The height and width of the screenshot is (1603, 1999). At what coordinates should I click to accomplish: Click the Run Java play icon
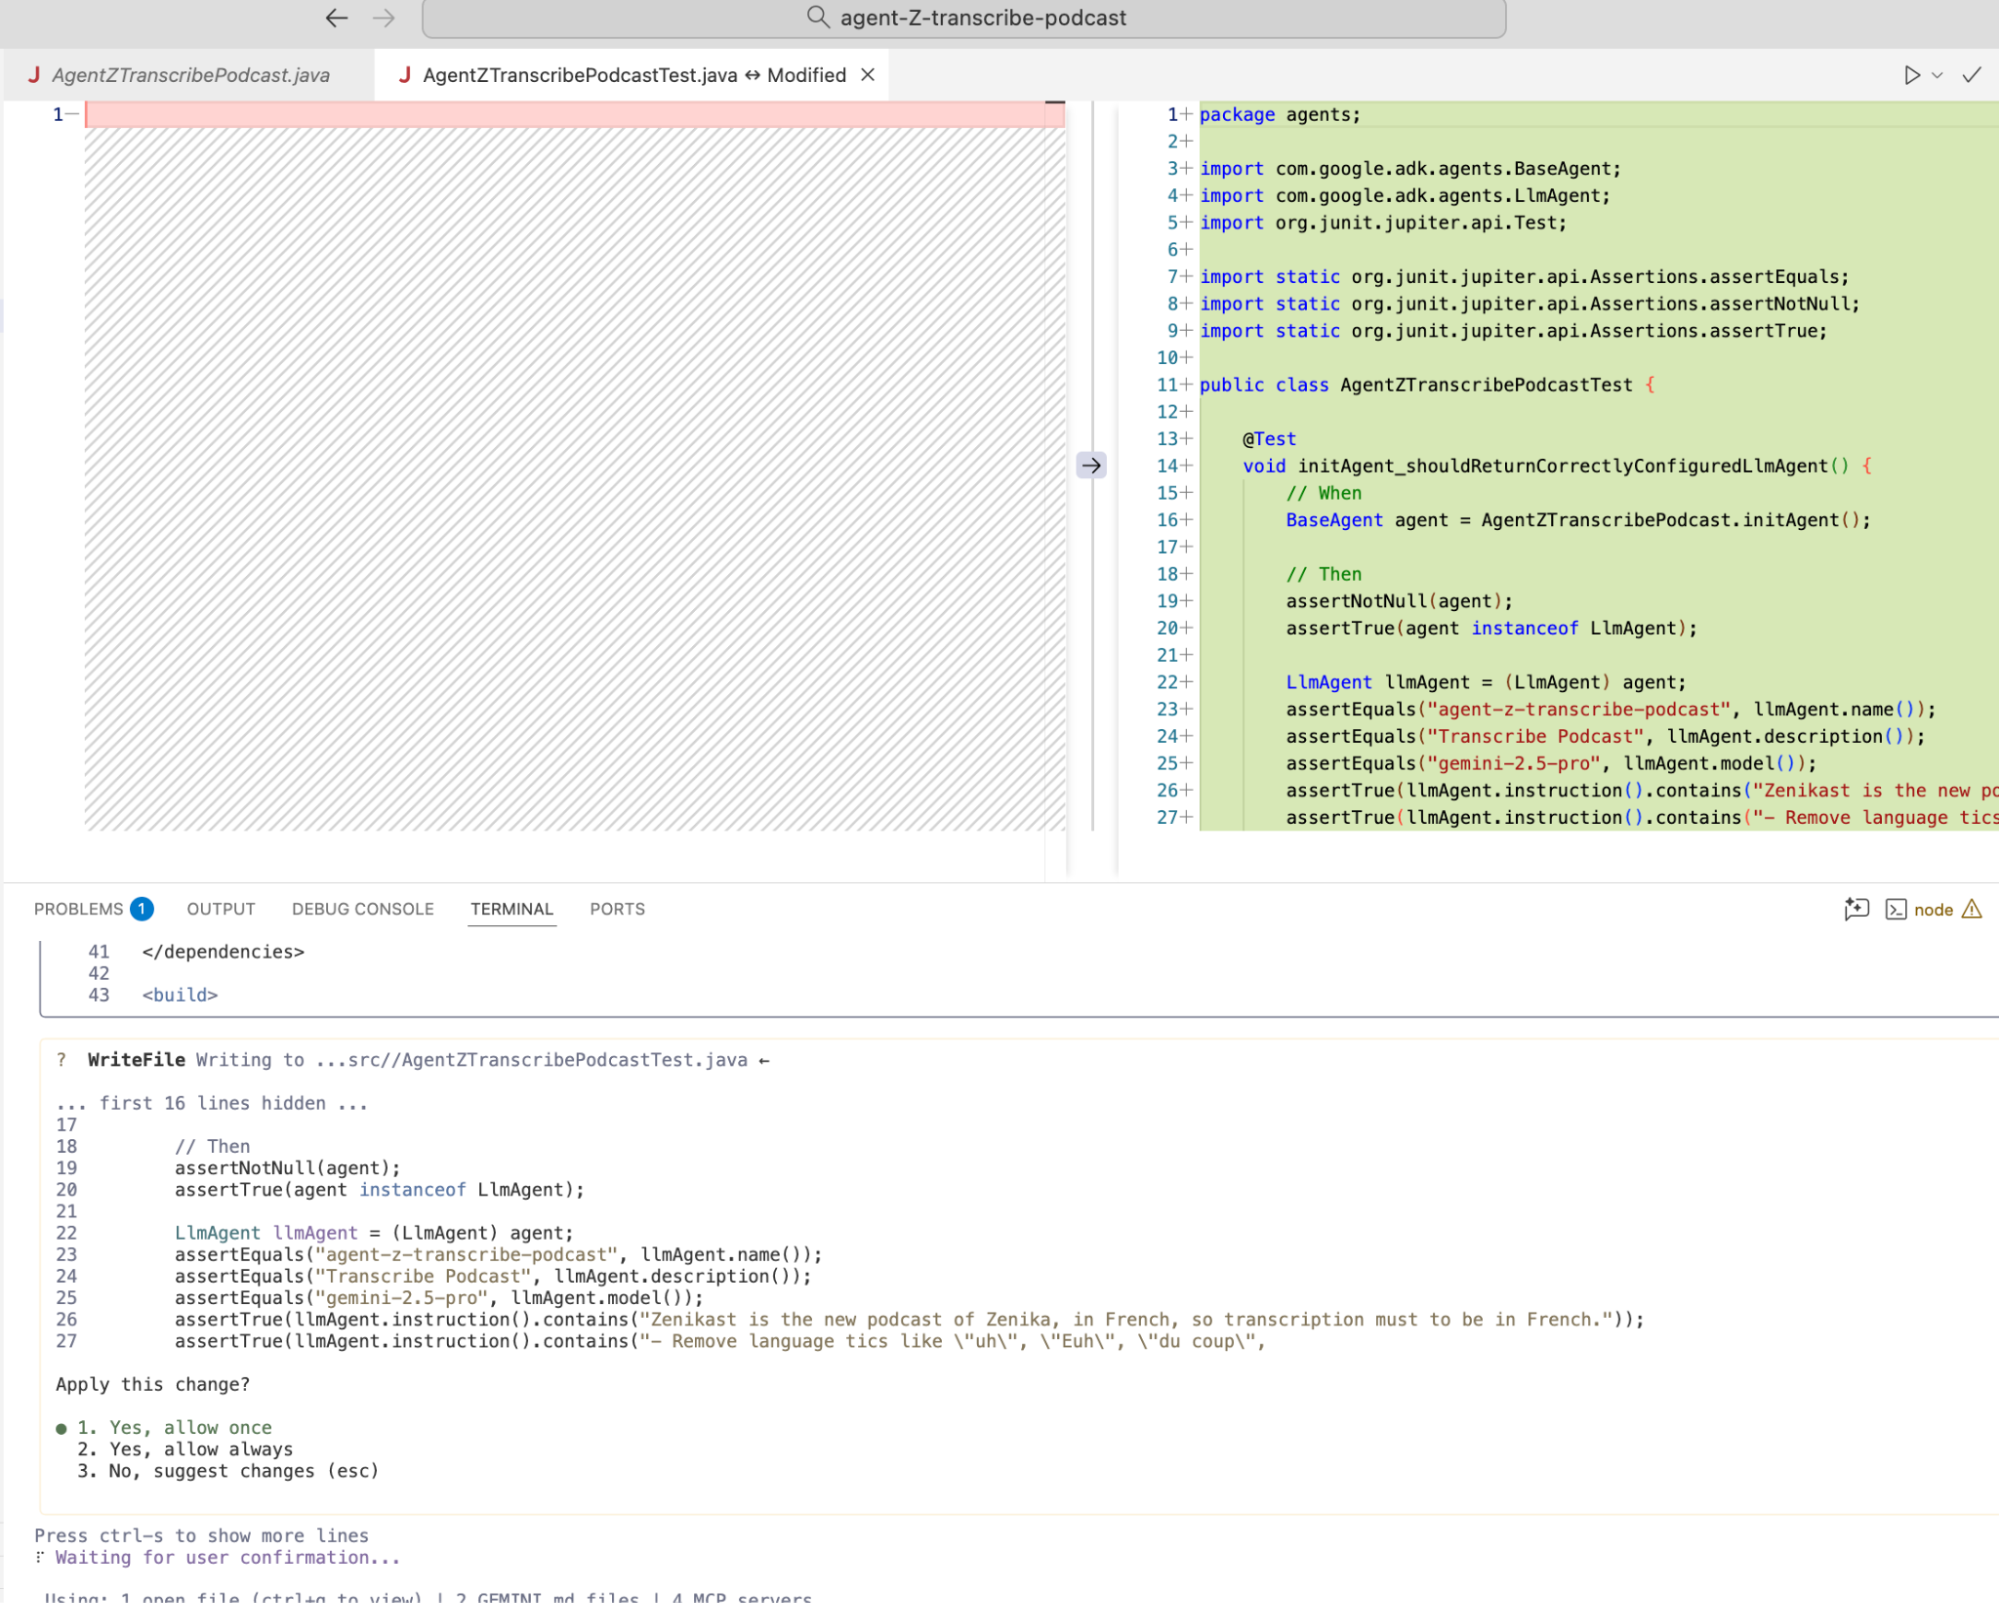(x=1911, y=75)
